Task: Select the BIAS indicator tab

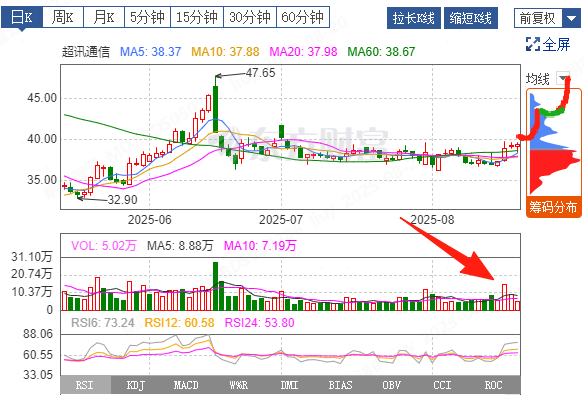Action: 340,385
